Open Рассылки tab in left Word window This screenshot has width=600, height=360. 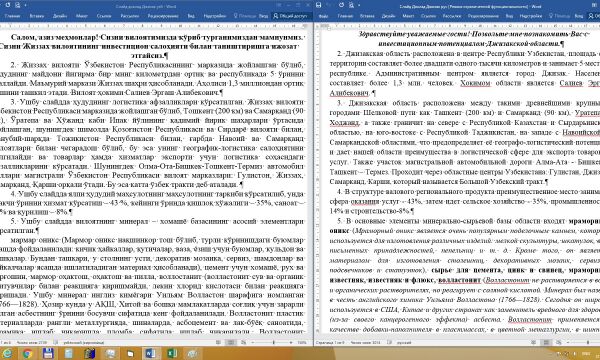[x=130, y=16]
